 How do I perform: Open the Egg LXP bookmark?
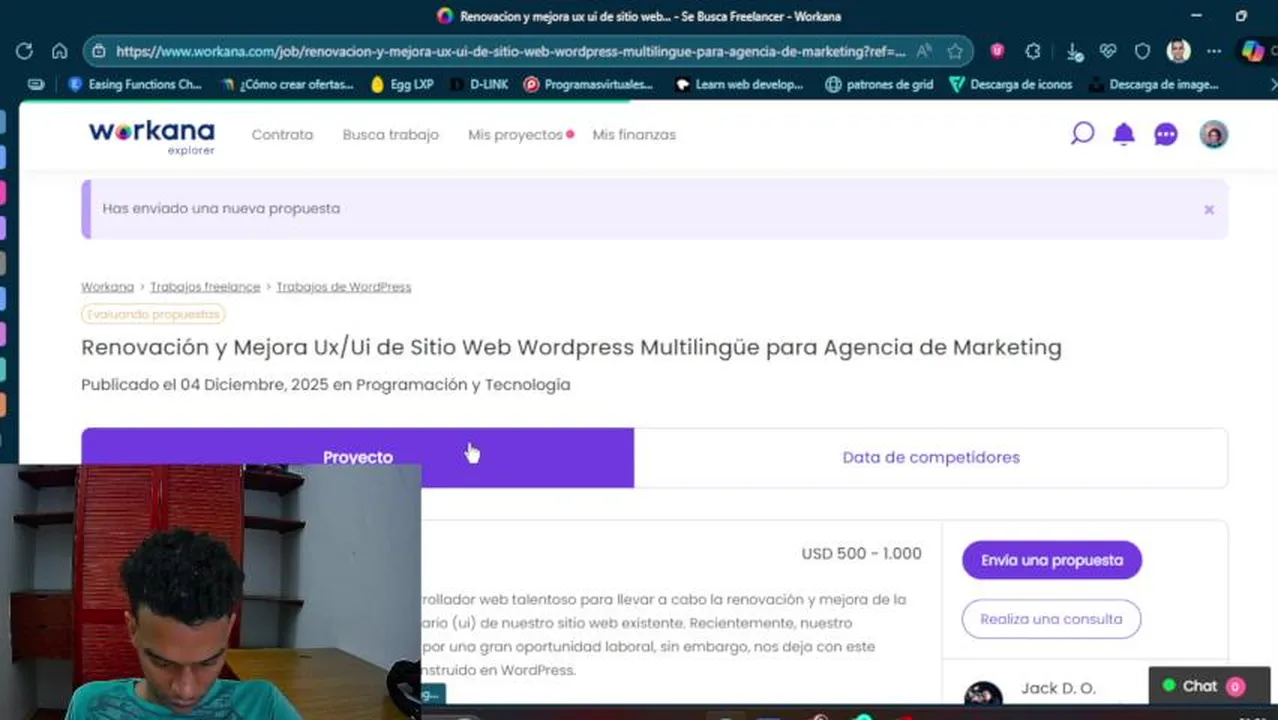(x=402, y=85)
